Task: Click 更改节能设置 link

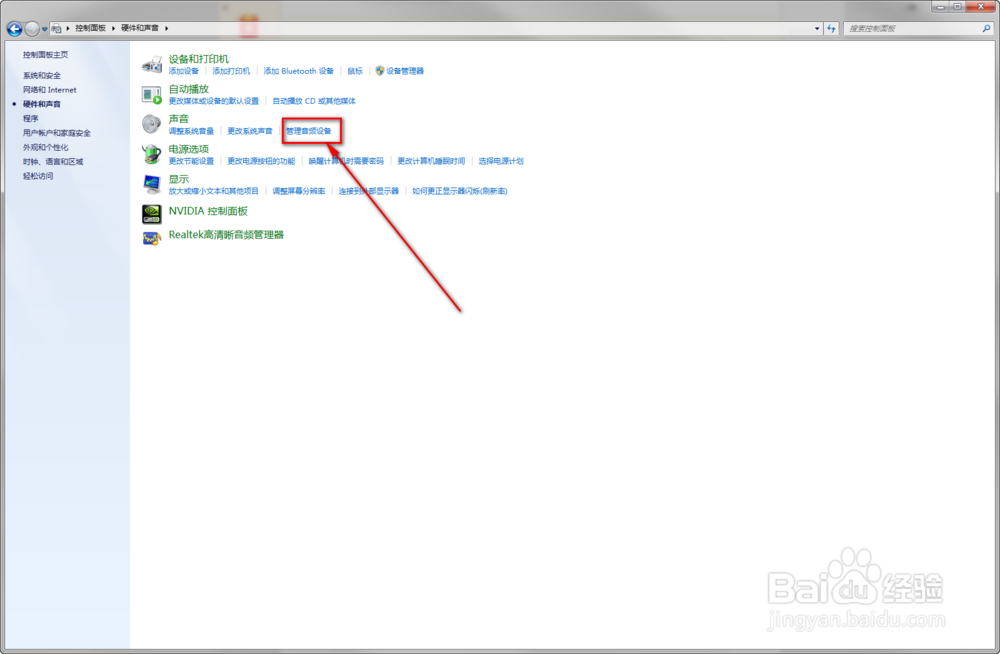Action: (191, 161)
